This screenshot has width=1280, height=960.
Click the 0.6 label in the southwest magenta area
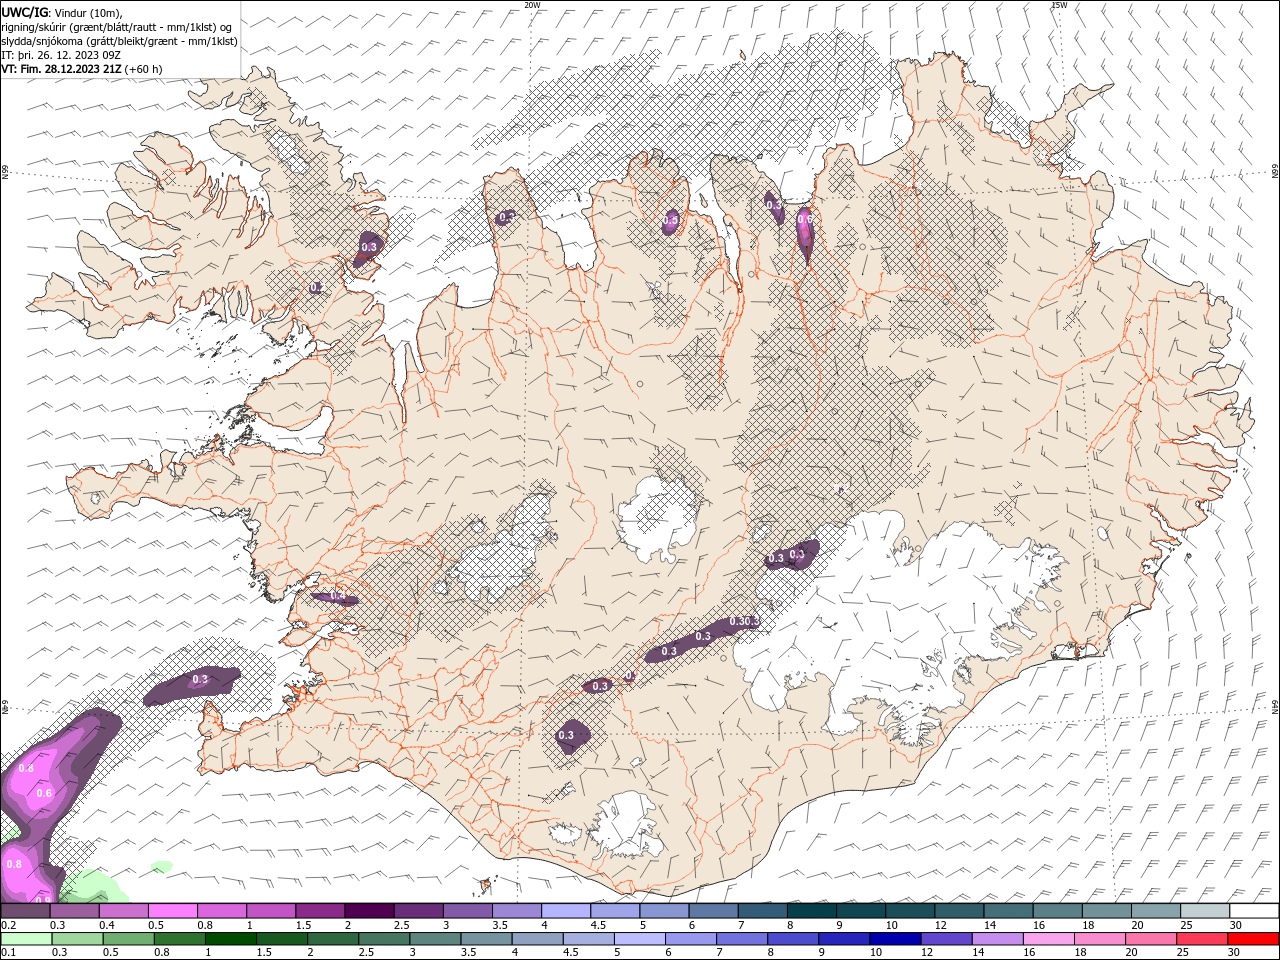(44, 793)
